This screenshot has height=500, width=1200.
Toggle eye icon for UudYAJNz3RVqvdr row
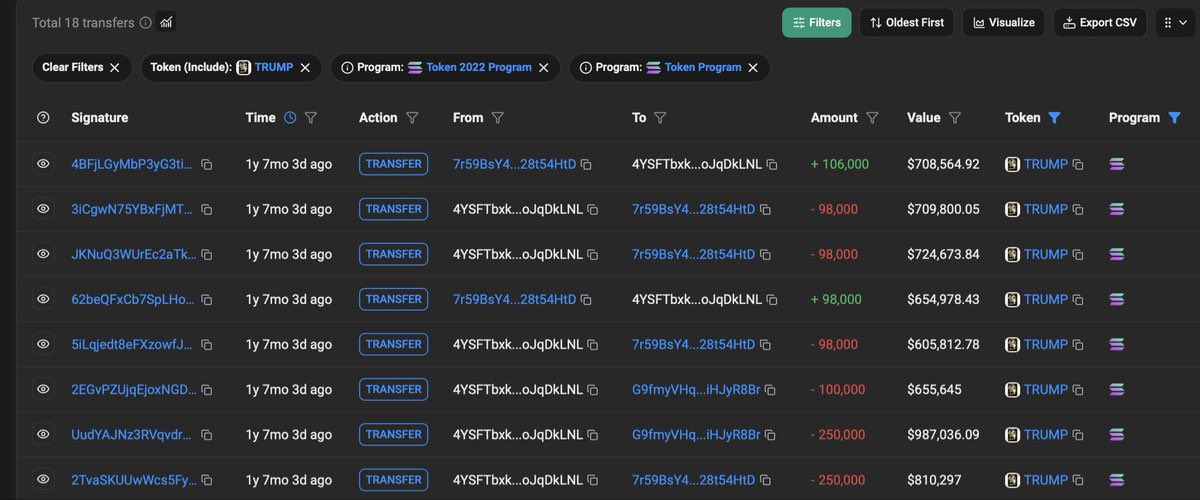click(x=43, y=433)
